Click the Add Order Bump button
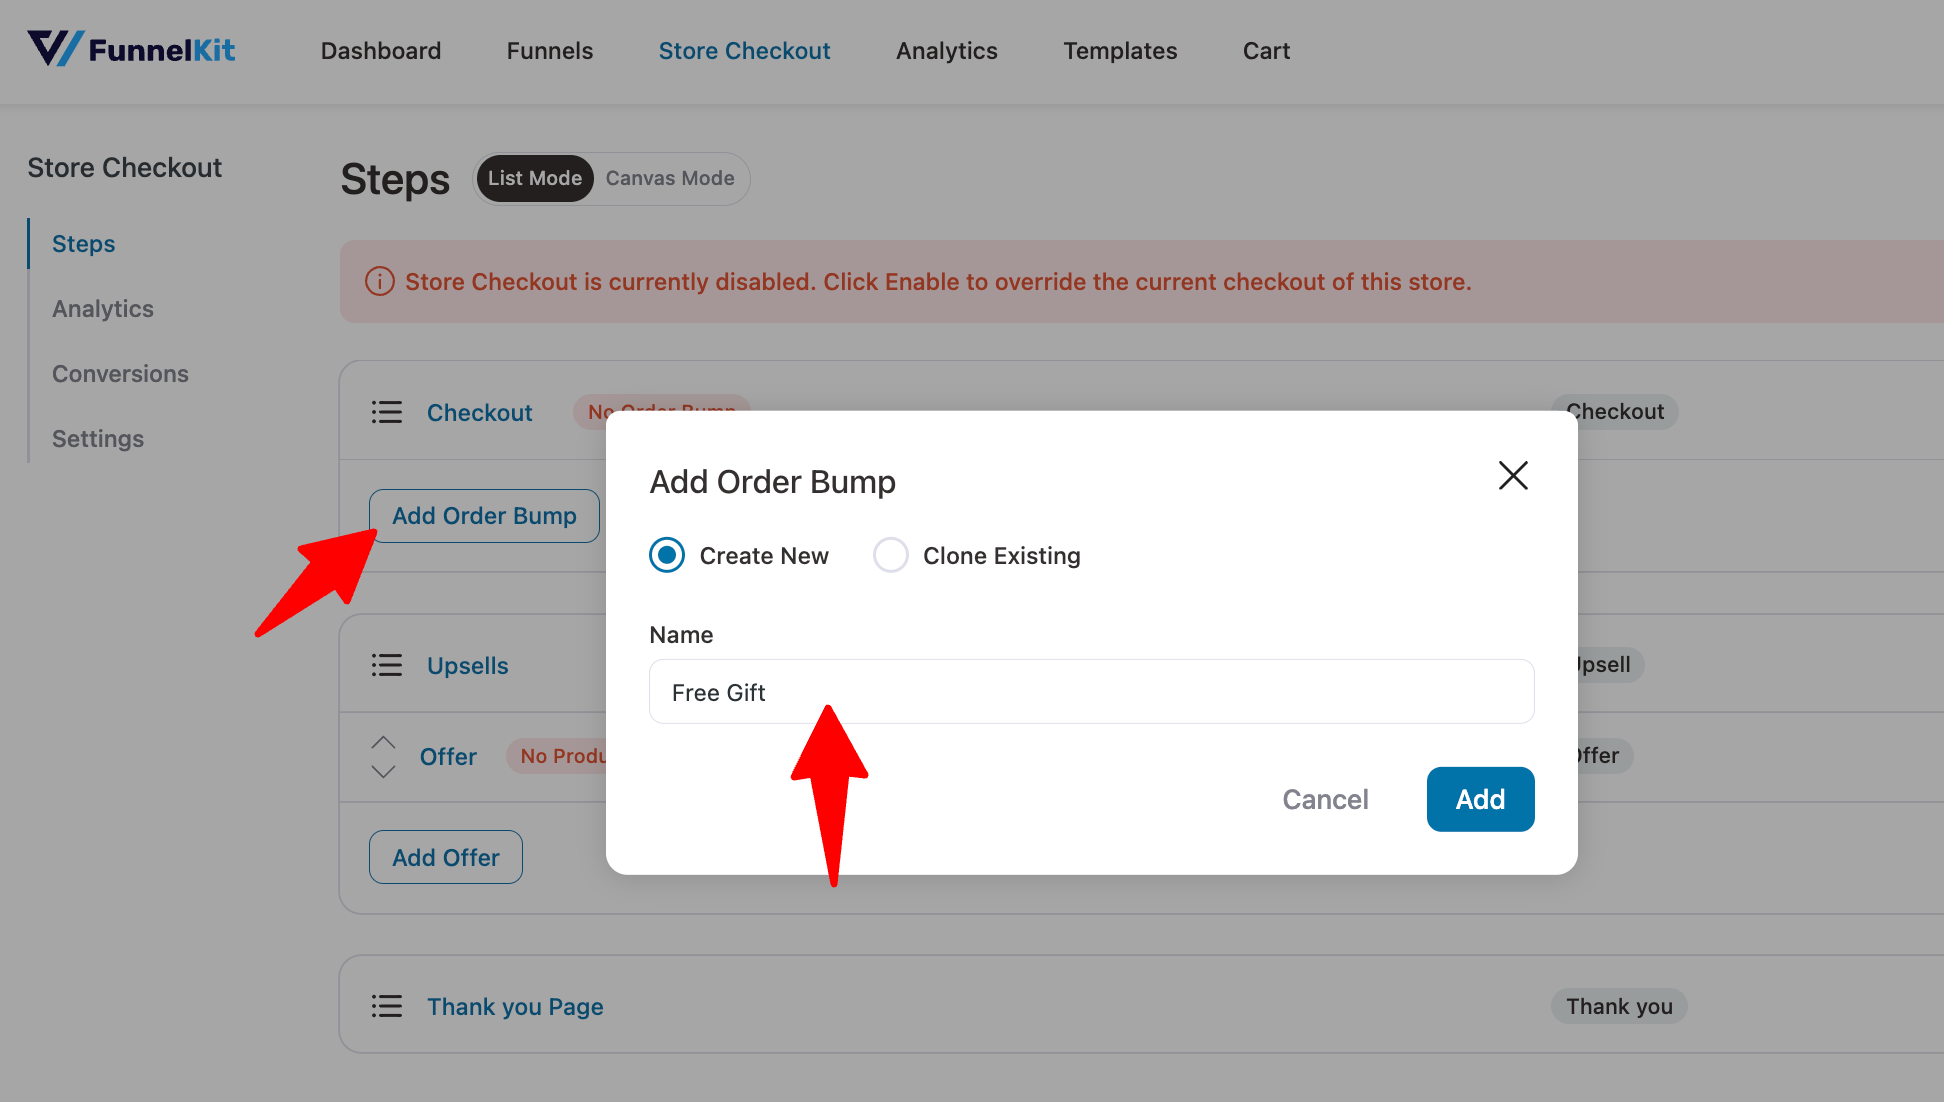1944x1102 pixels. [484, 516]
